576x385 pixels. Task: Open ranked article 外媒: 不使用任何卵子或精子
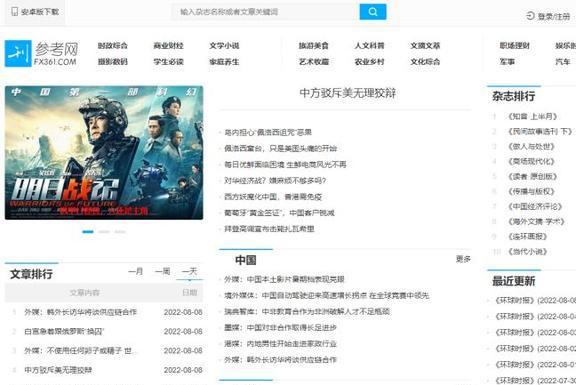pos(79,350)
